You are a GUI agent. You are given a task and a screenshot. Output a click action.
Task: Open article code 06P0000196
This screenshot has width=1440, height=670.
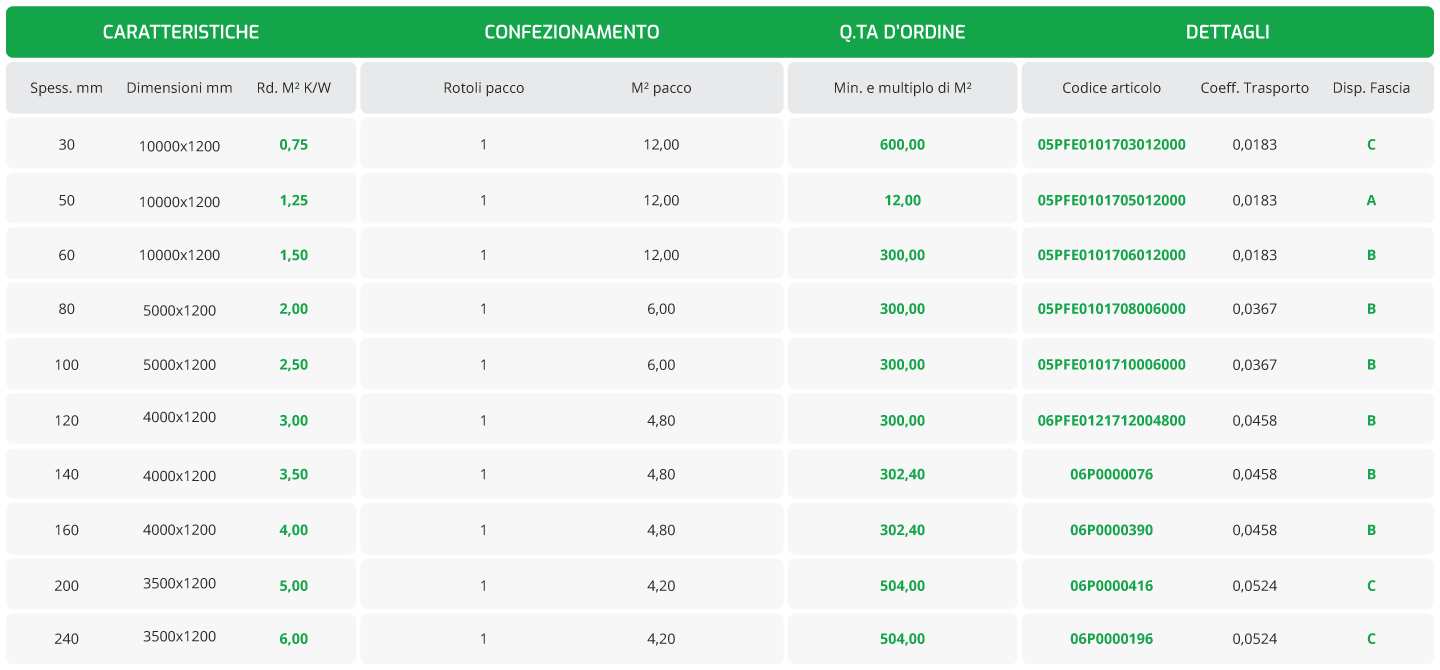[x=1112, y=639]
